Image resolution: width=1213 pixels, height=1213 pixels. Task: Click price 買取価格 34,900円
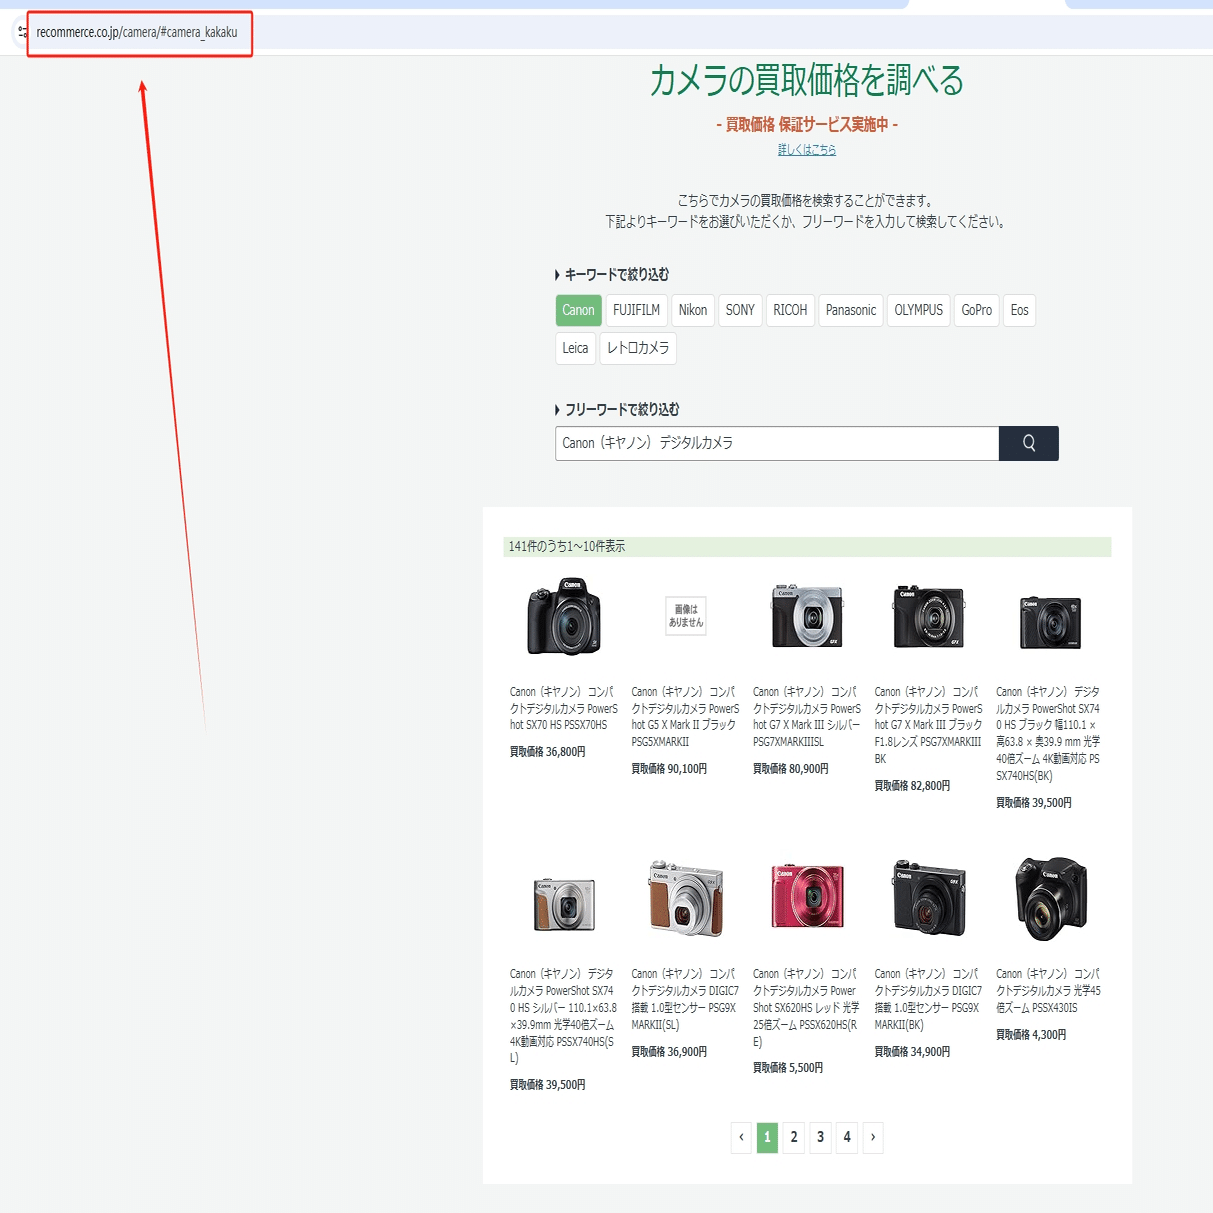[x=913, y=1052]
